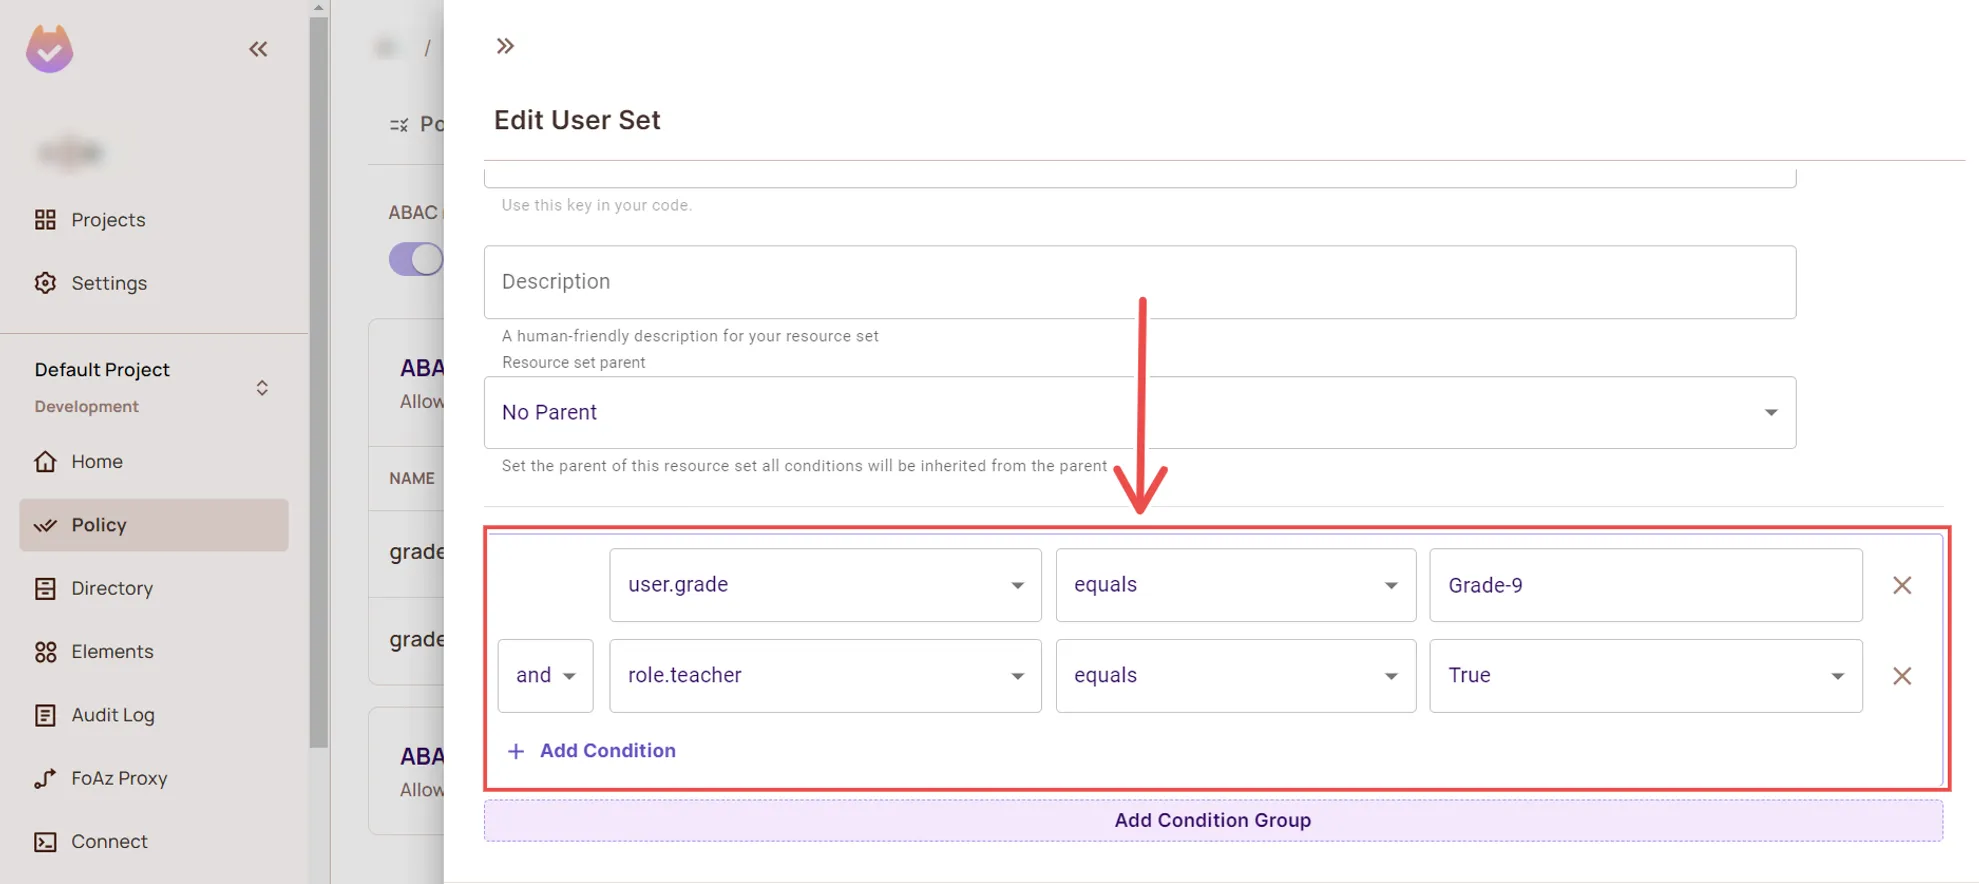Open the Elements section icon
Image resolution: width=1979 pixels, height=884 pixels.
coord(46,652)
